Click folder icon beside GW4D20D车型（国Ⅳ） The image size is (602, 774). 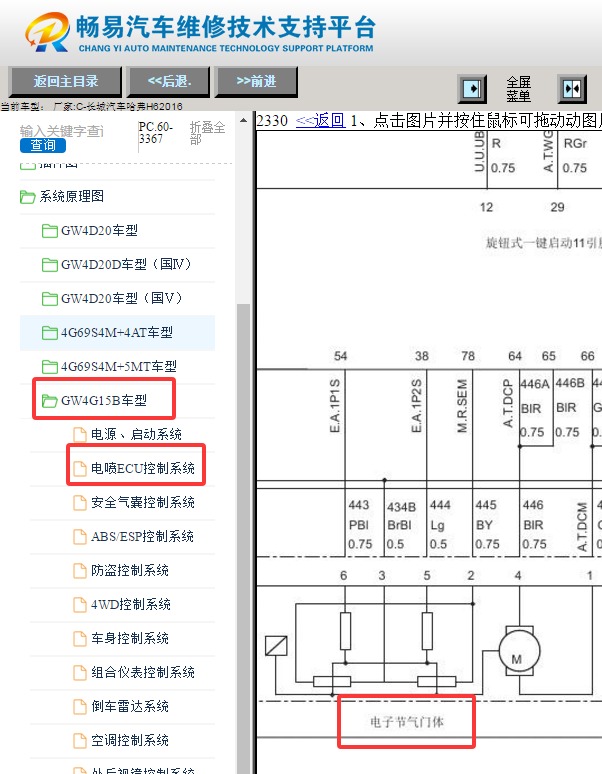tap(49, 265)
